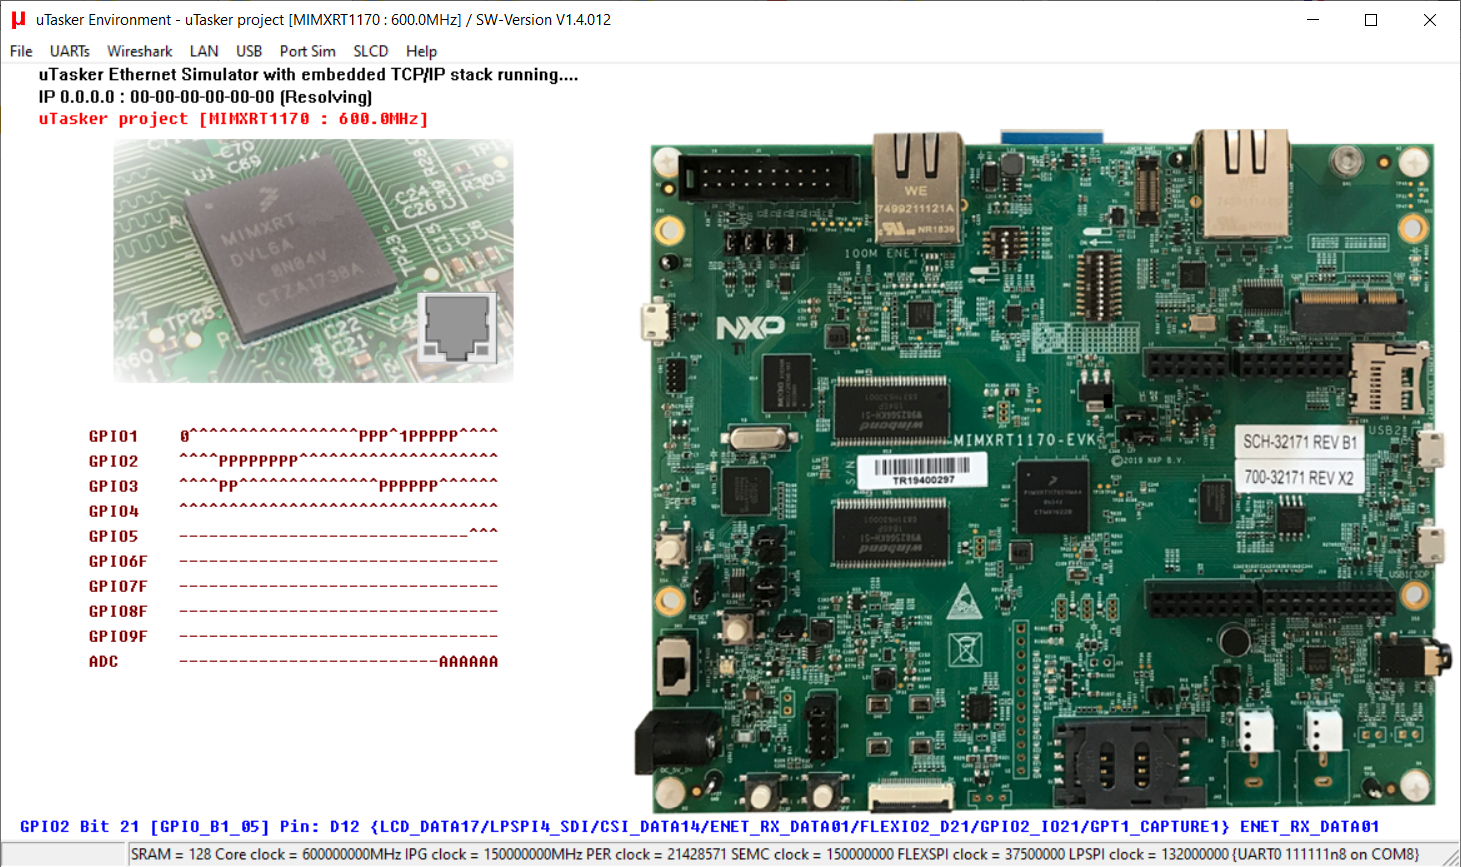Select the ADC inputs marked AAAAAA
This screenshot has width=1461, height=867.
468,662
